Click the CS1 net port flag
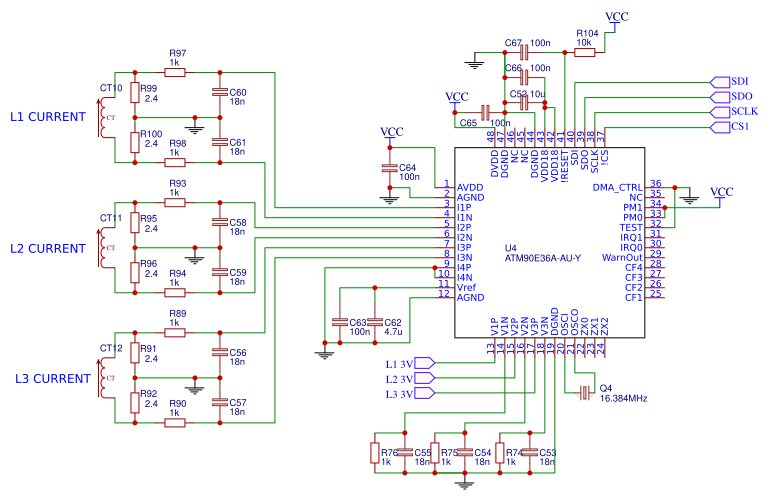The image size is (769, 499). (720, 127)
